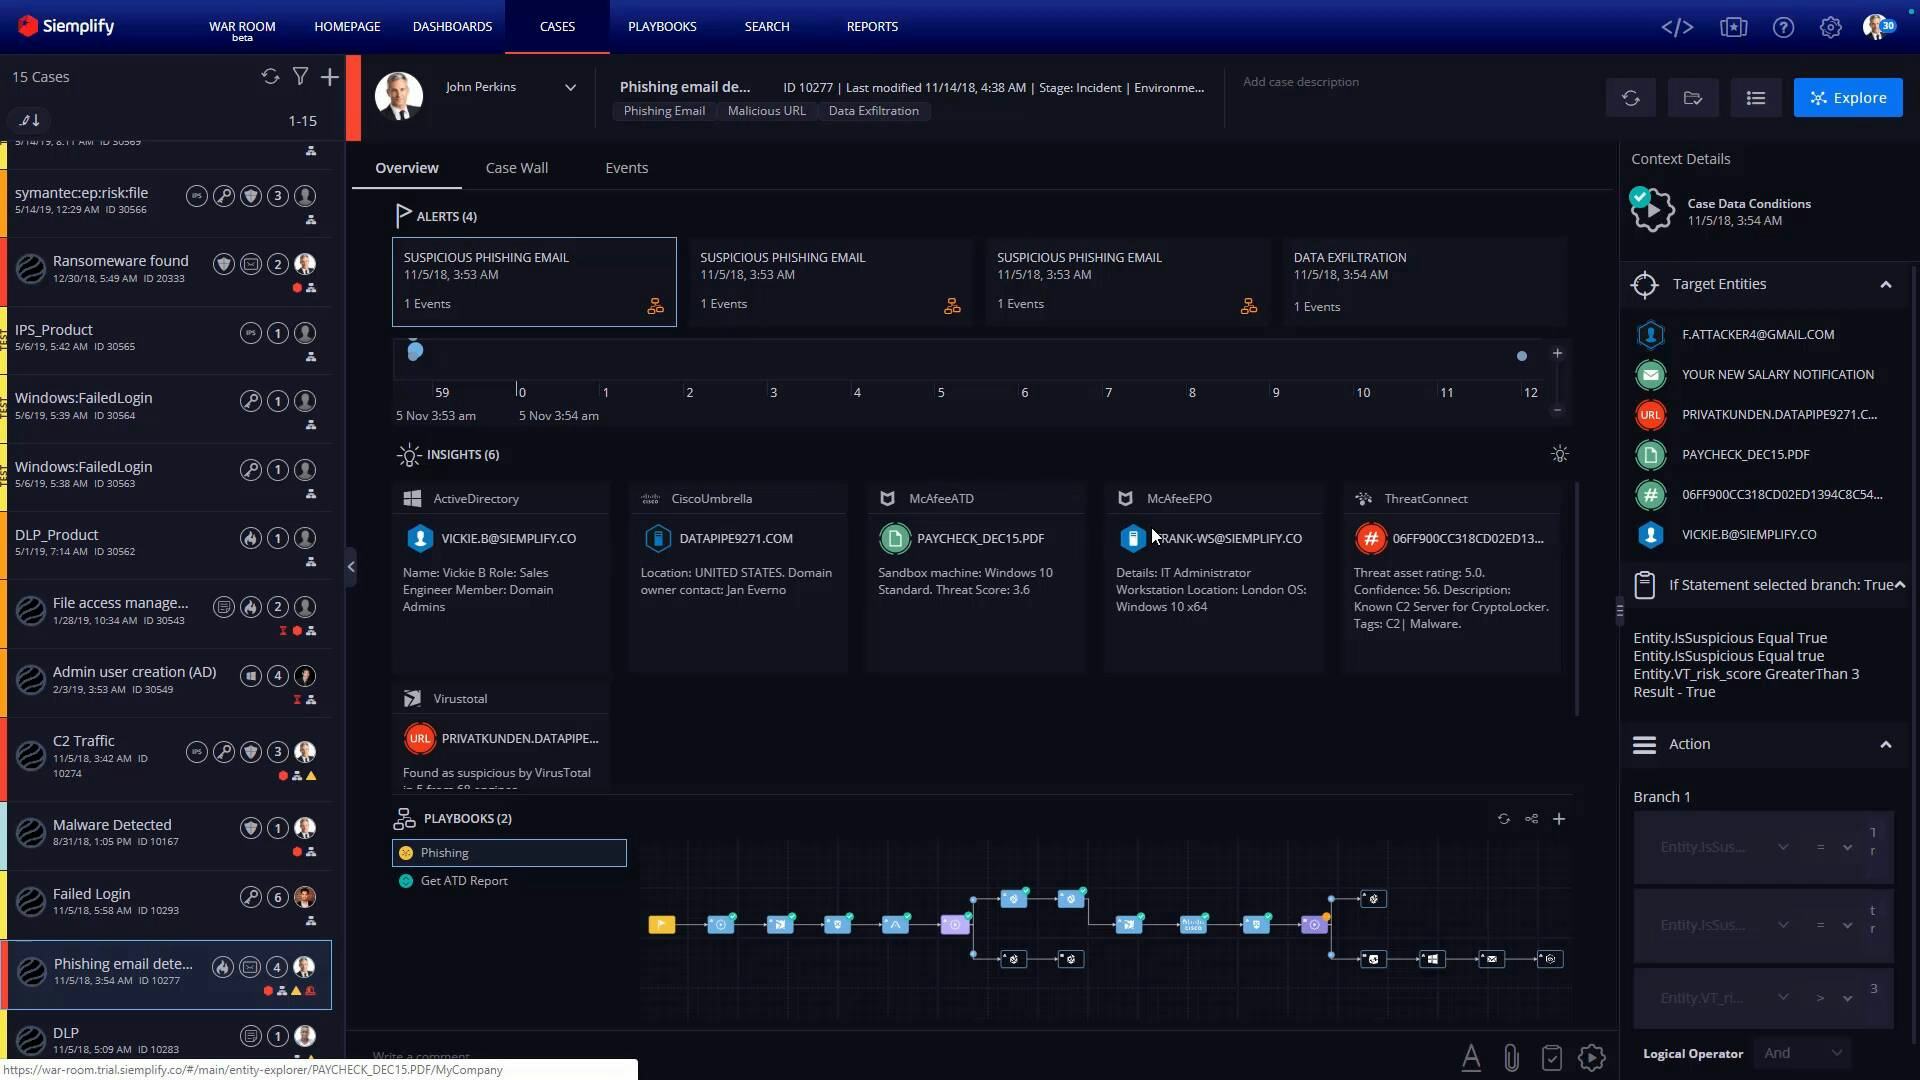
Task: Create a new case with plus icon
Action: pyautogui.click(x=330, y=76)
